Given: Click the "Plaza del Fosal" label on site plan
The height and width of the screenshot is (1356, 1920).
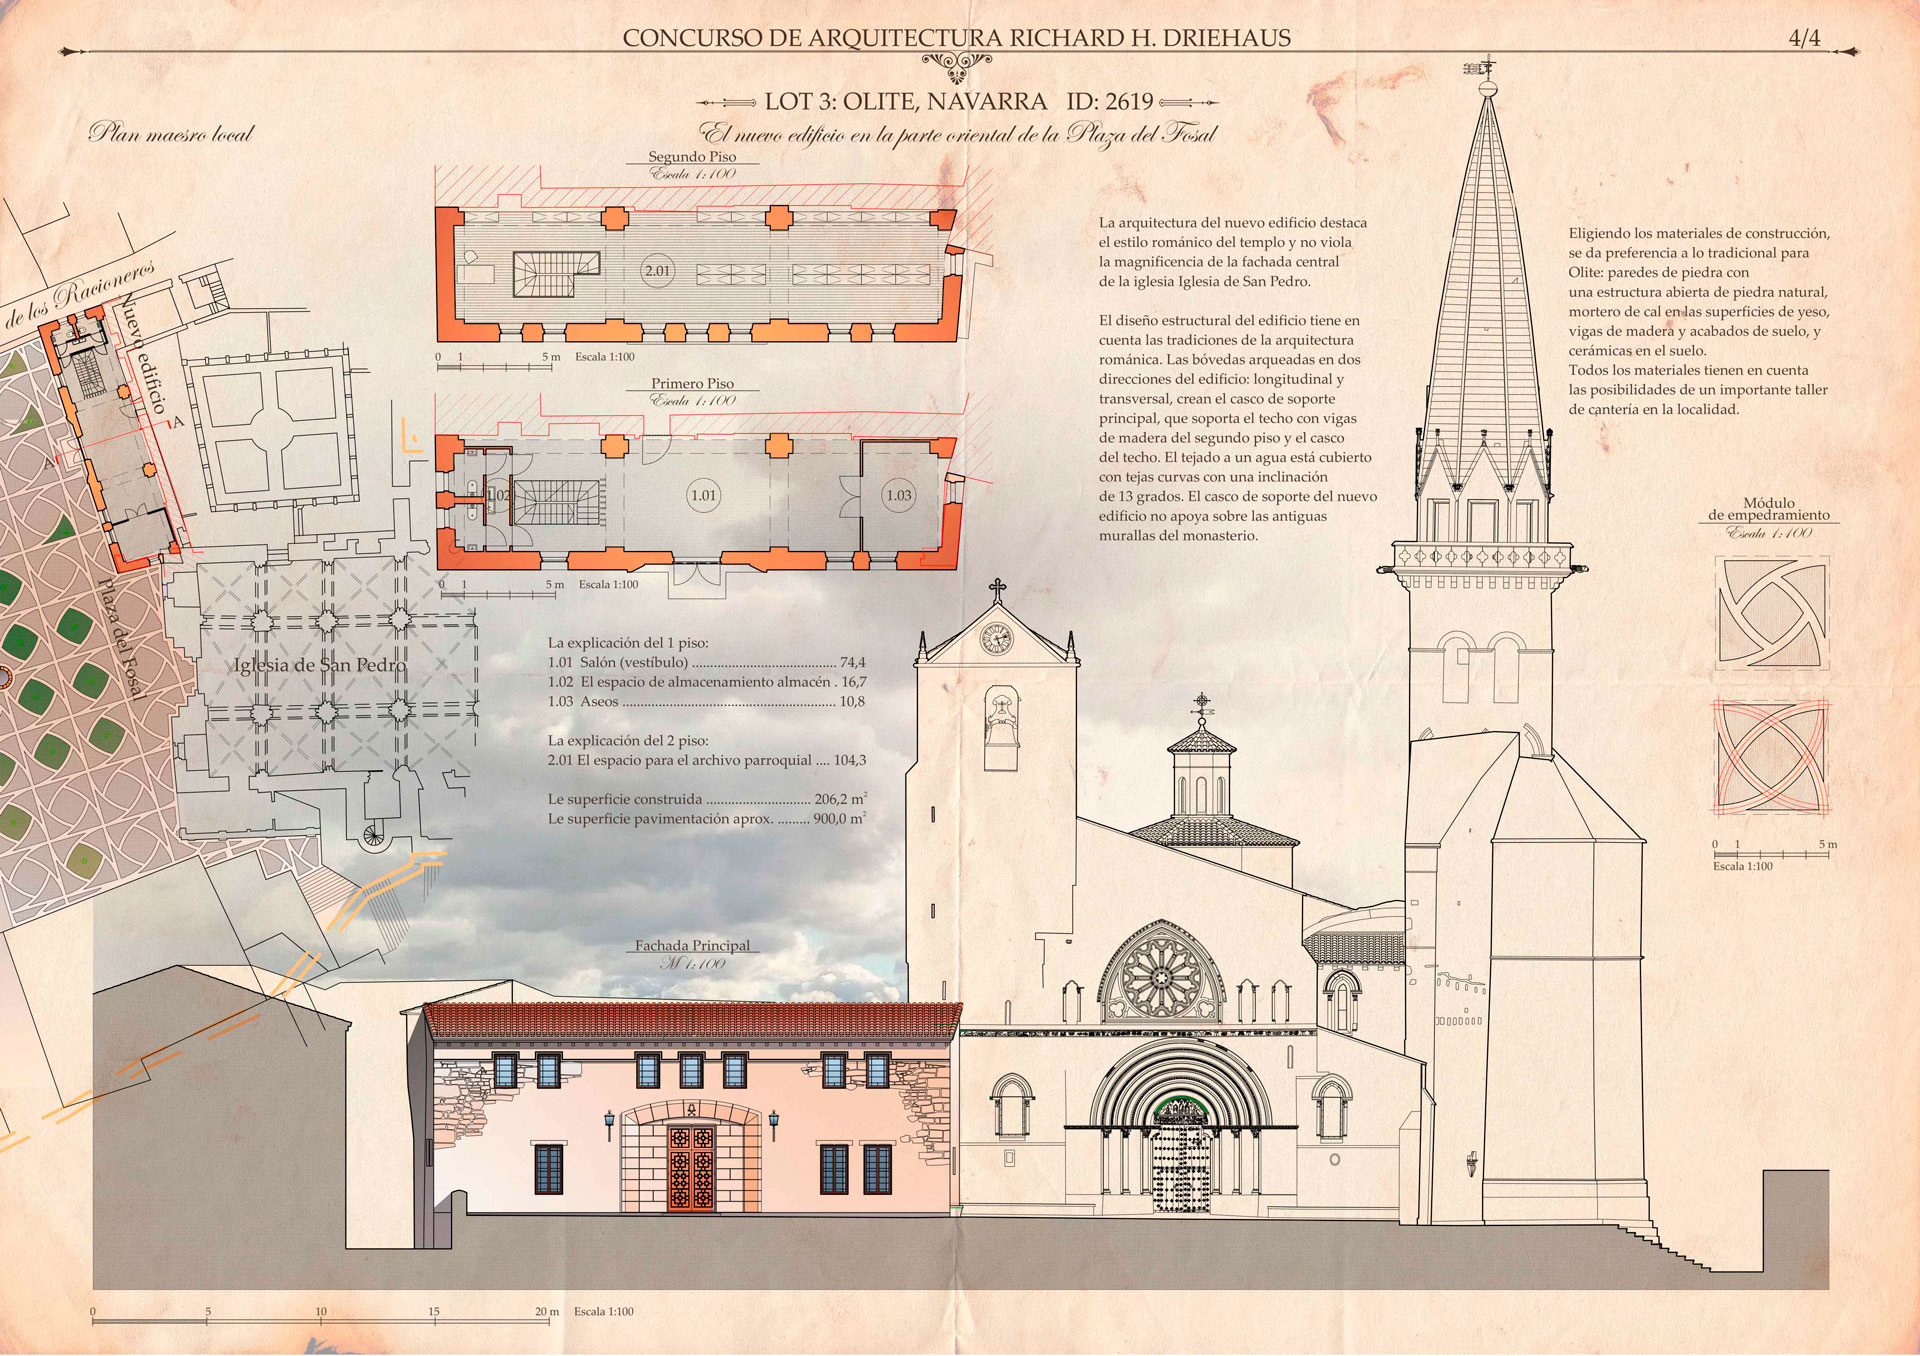Looking at the screenshot, I should pos(124,638).
